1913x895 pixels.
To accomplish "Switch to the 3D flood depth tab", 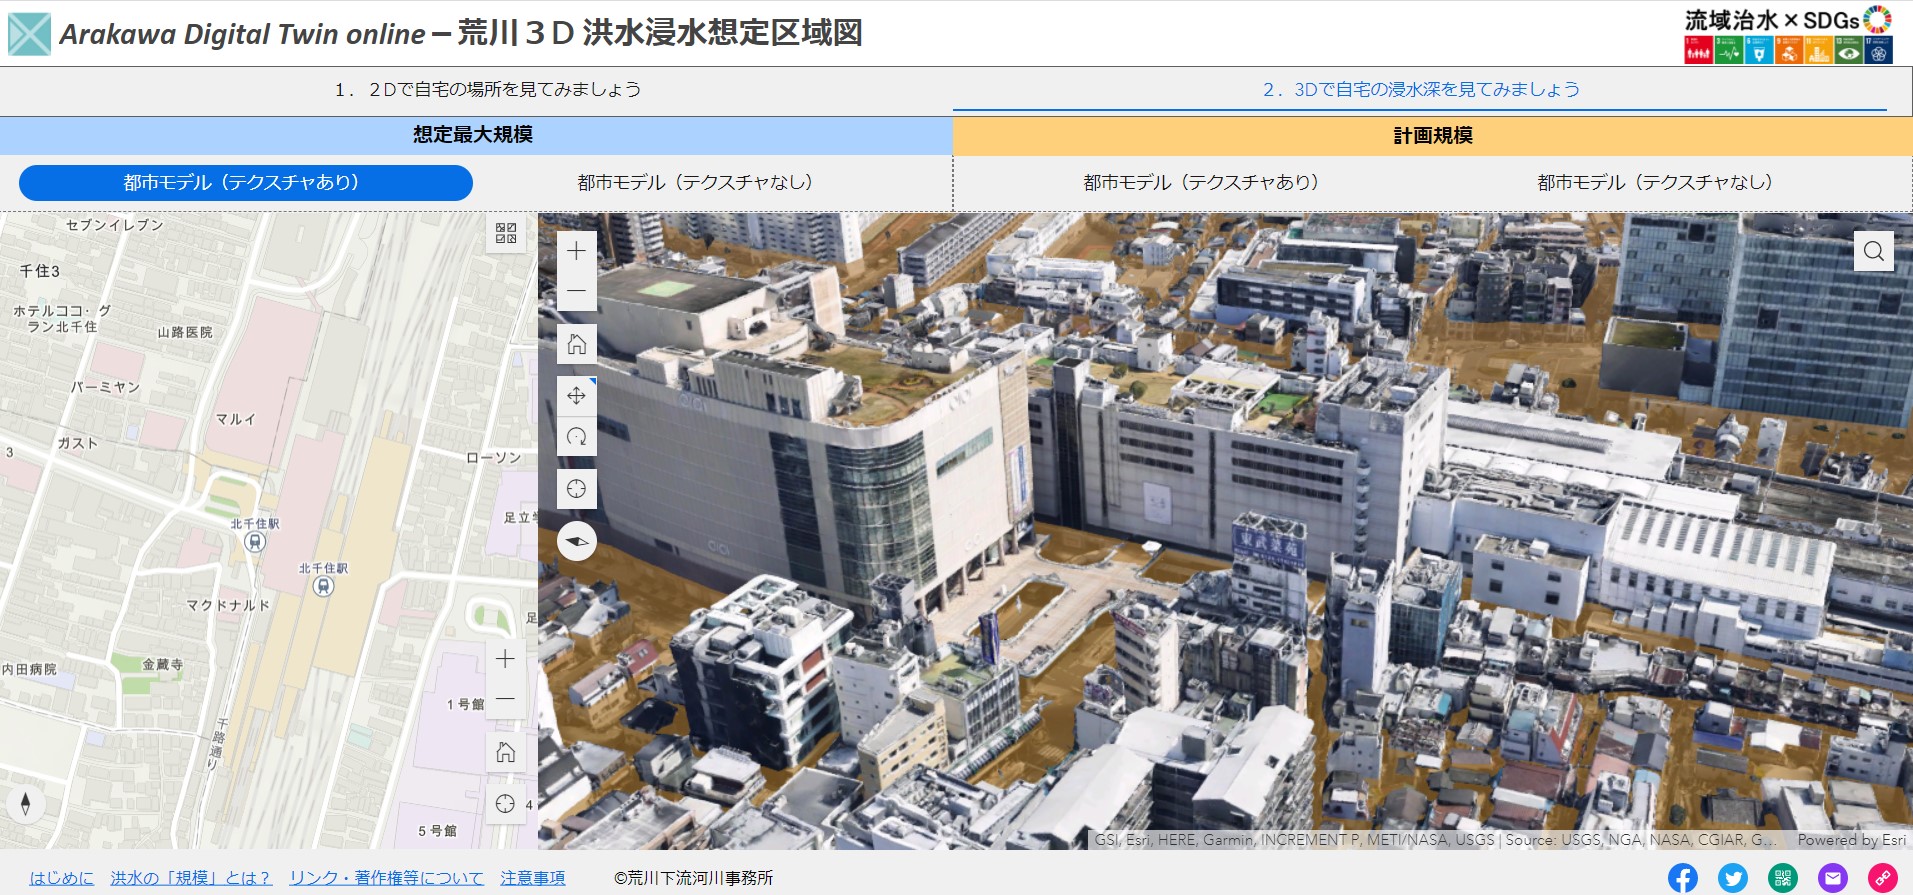I will [1420, 90].
